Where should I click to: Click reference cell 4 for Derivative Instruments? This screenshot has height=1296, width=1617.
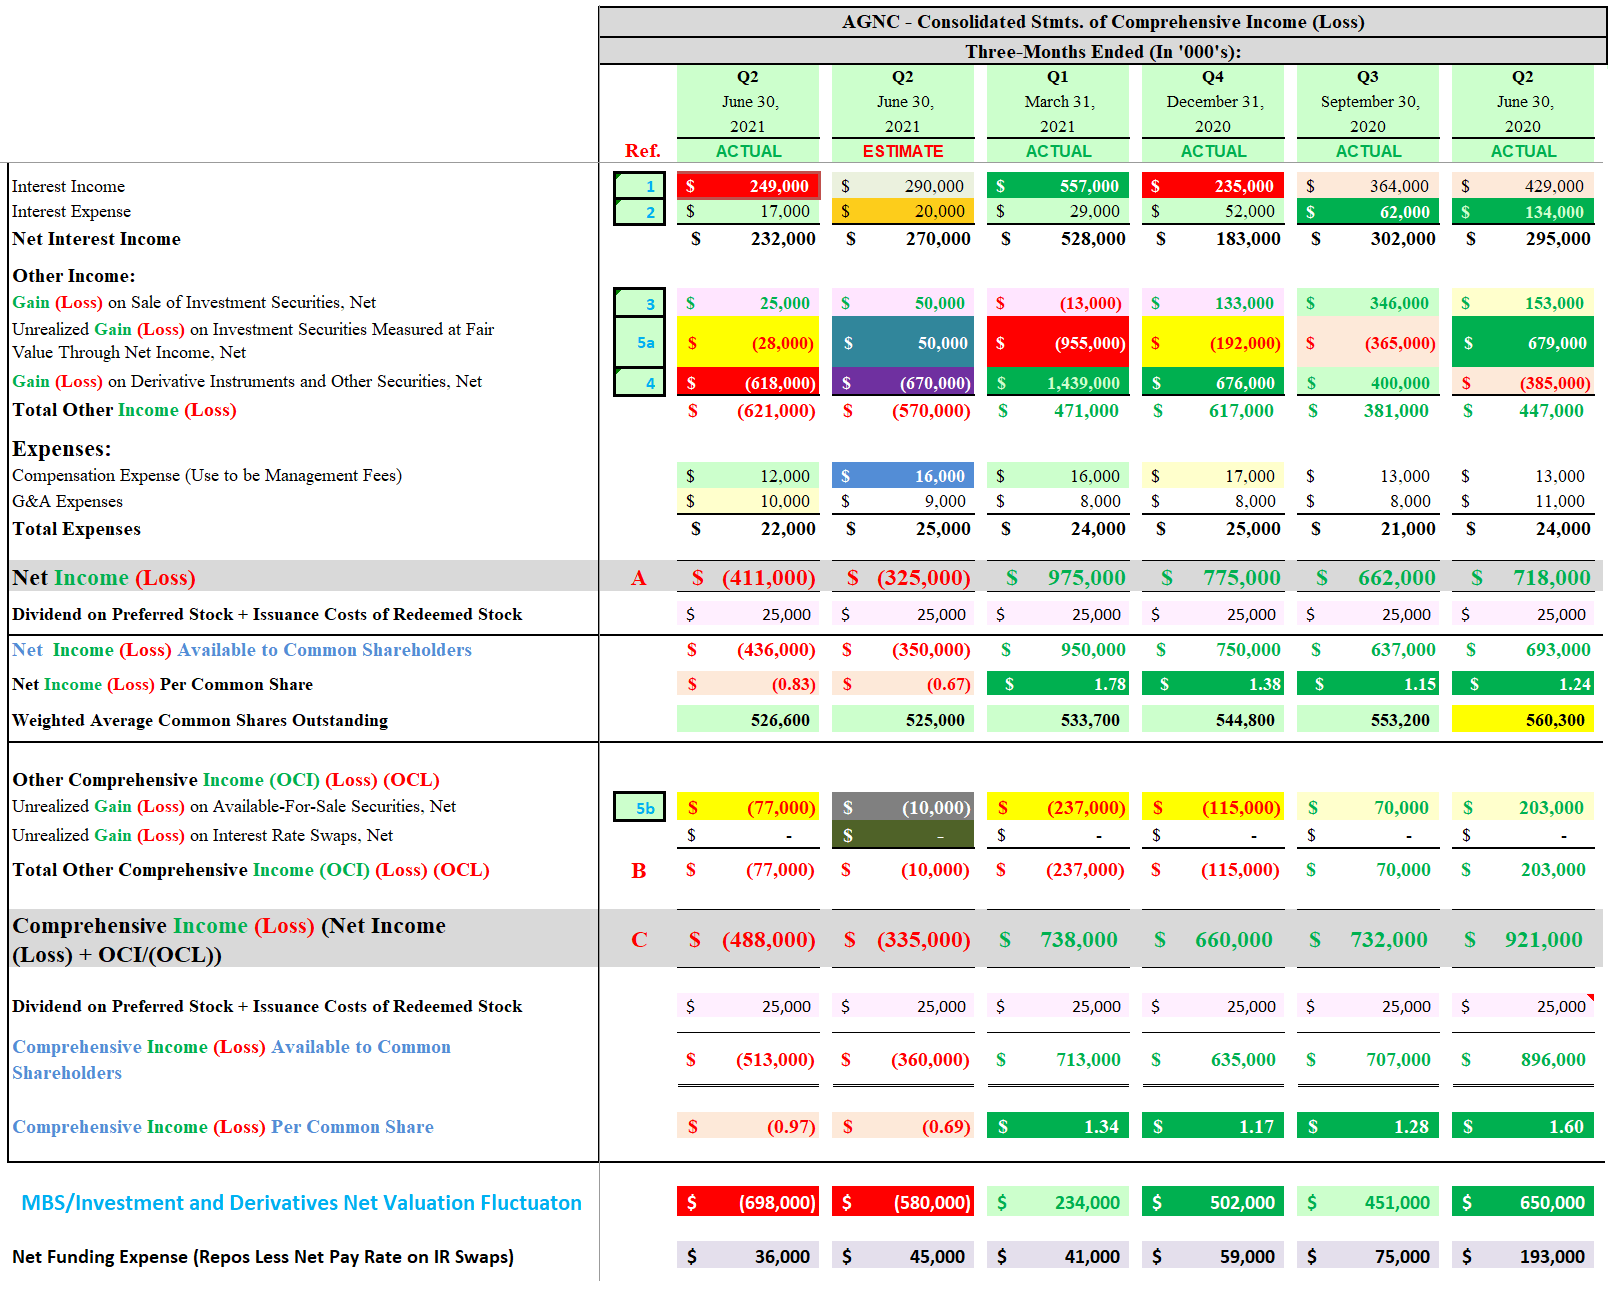639,383
